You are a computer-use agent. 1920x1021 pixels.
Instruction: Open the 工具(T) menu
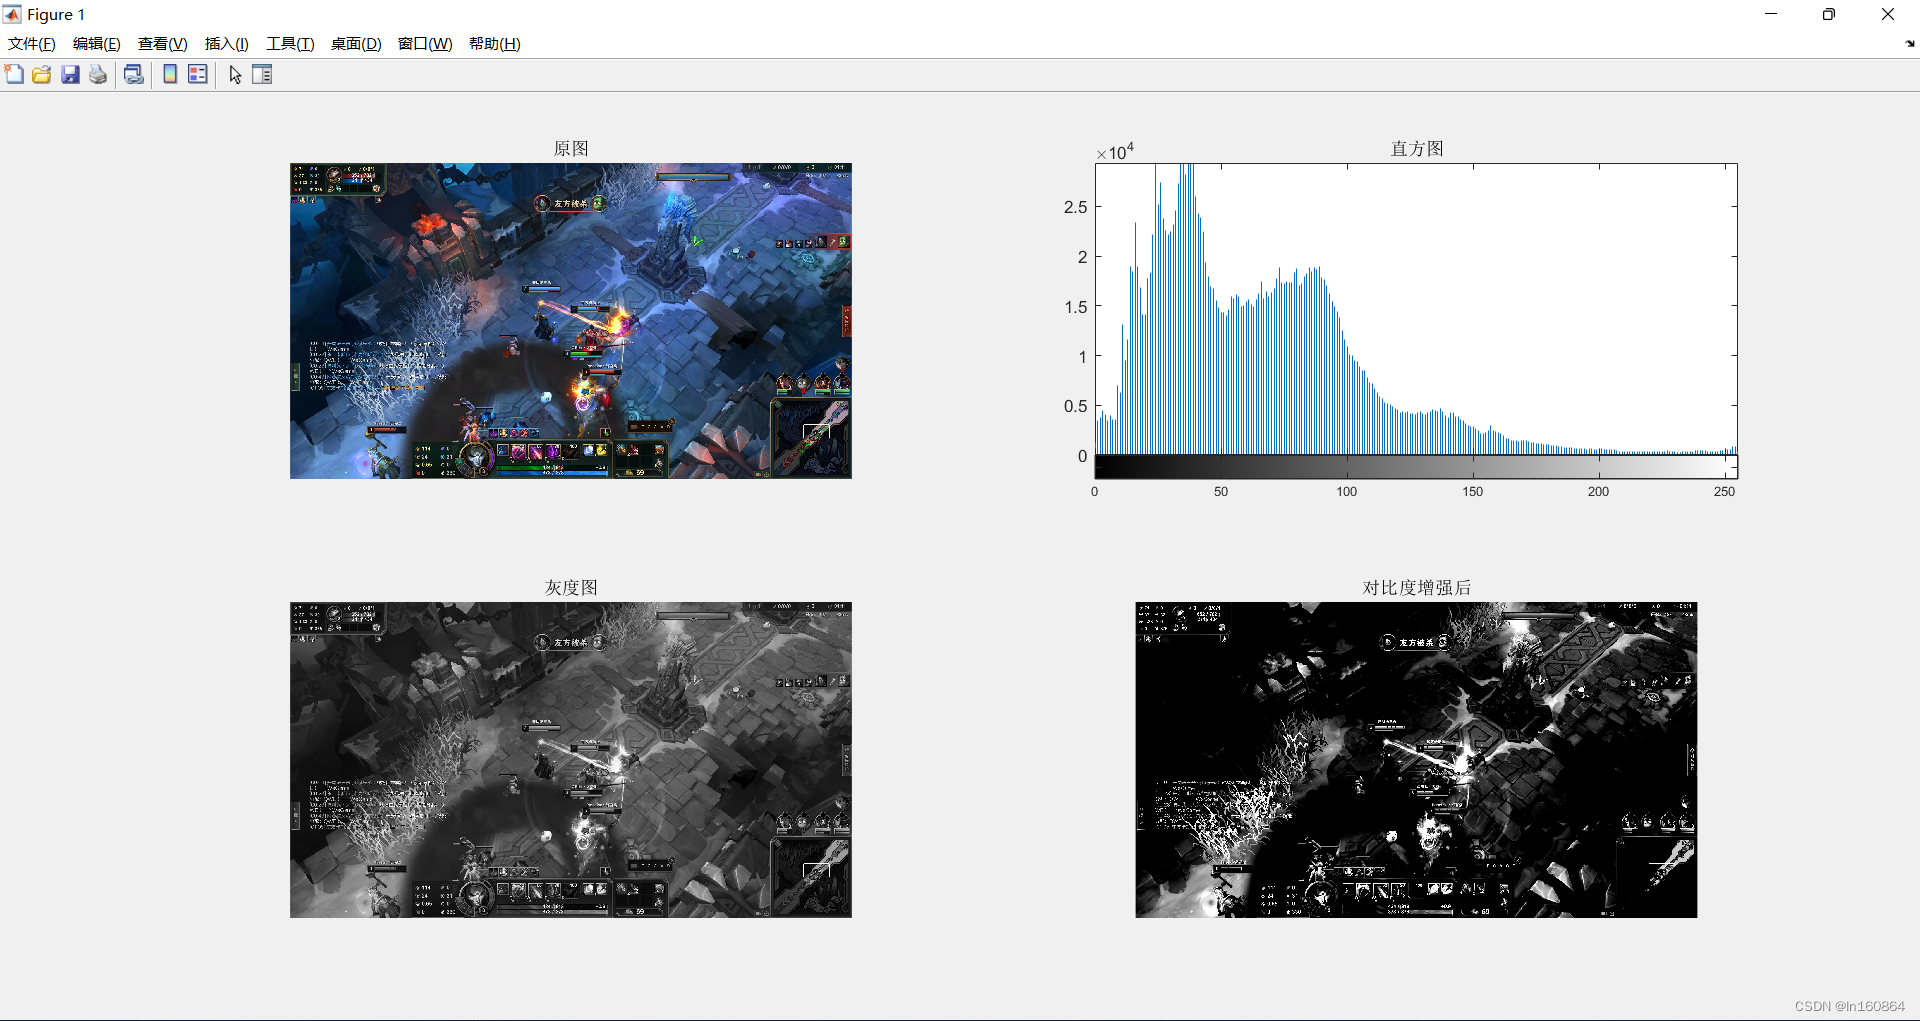pos(290,43)
